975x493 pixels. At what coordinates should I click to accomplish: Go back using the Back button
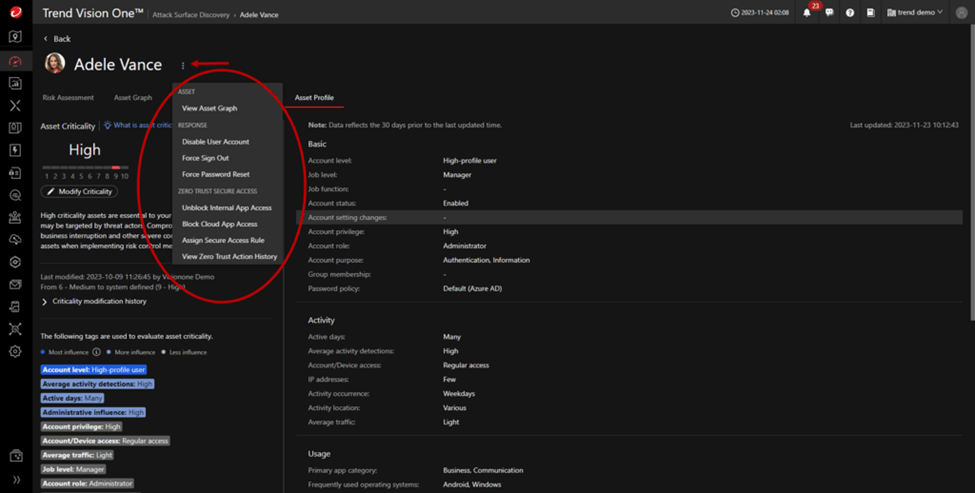[x=57, y=39]
